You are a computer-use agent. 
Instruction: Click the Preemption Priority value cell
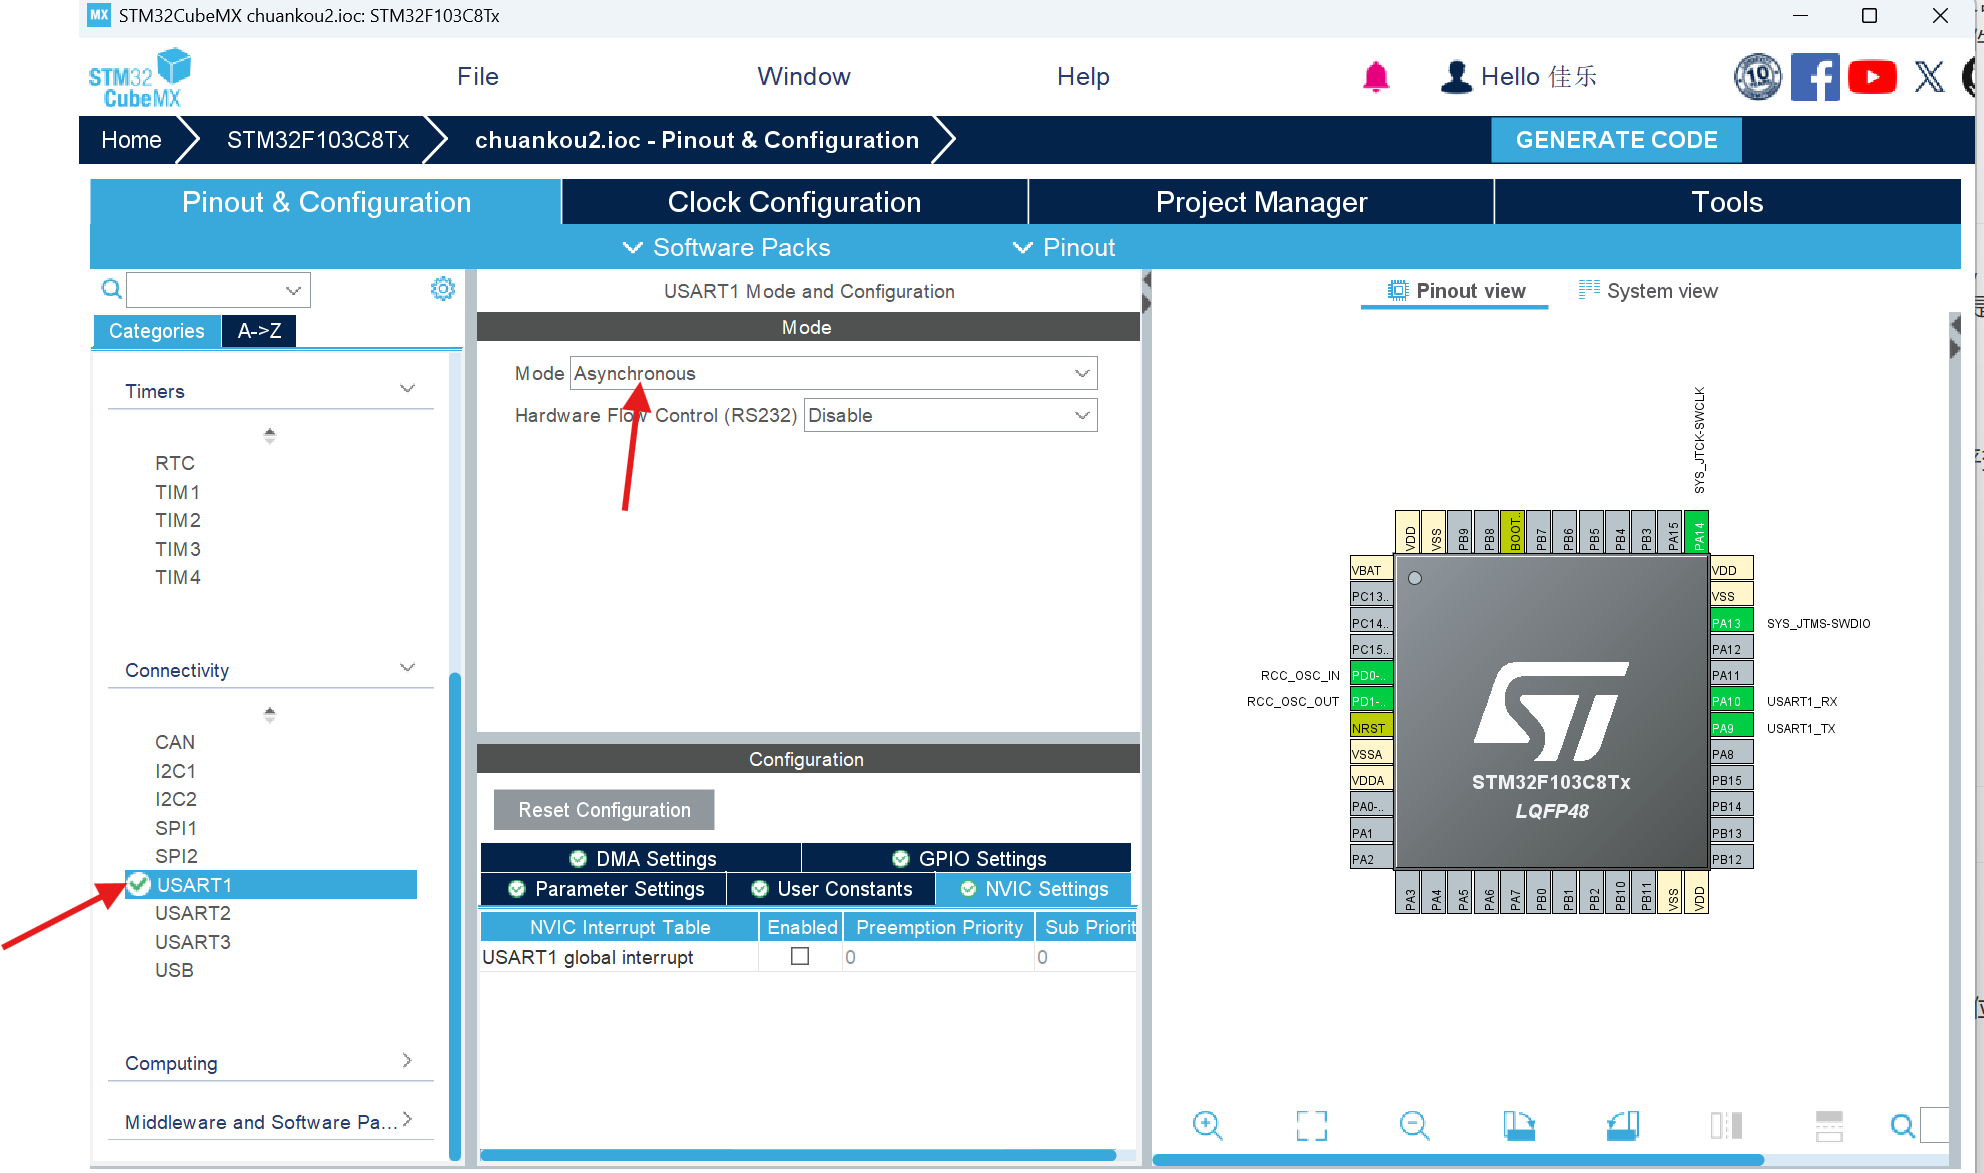[x=938, y=957]
